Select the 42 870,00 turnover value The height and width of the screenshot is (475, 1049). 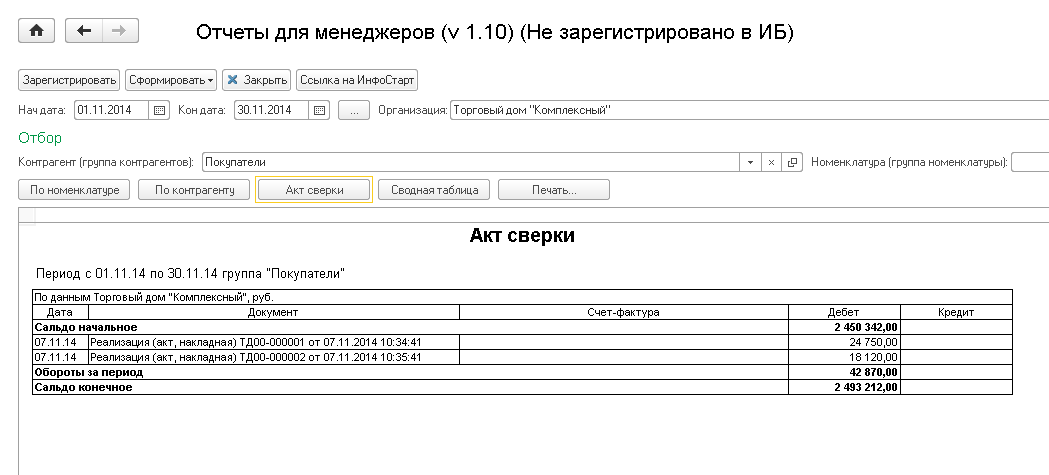point(844,372)
